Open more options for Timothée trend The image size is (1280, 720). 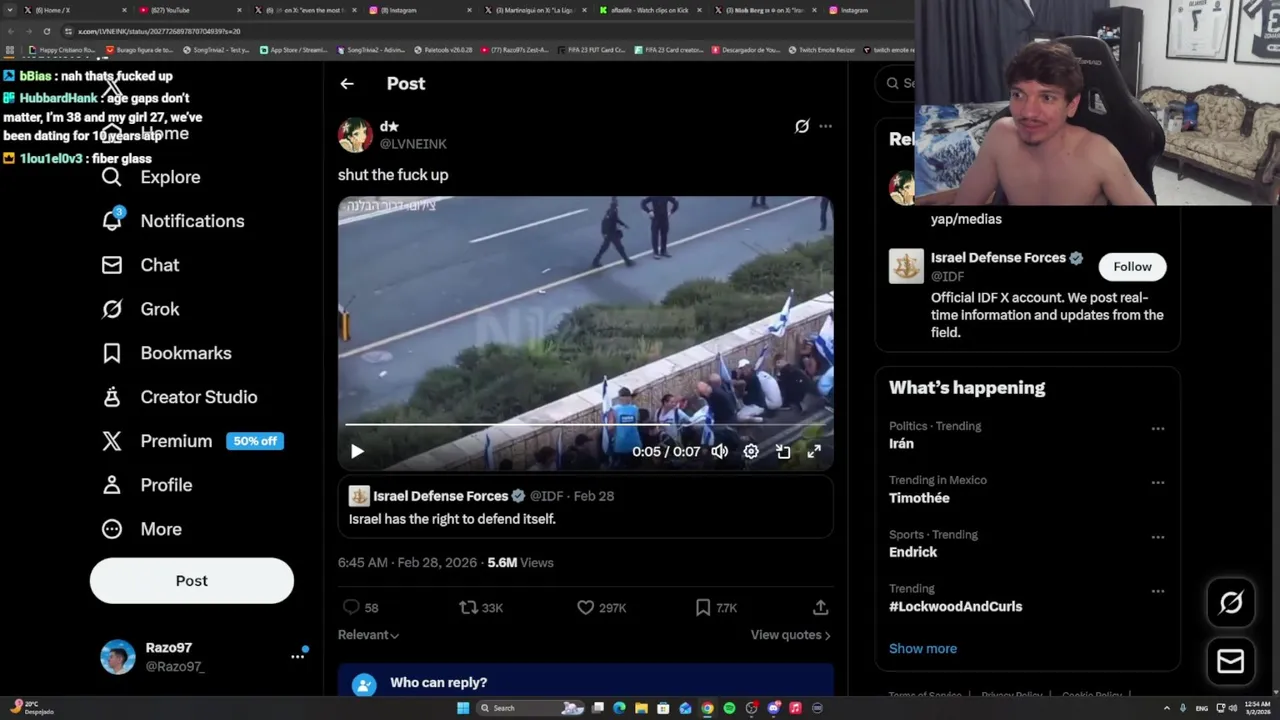(1158, 482)
